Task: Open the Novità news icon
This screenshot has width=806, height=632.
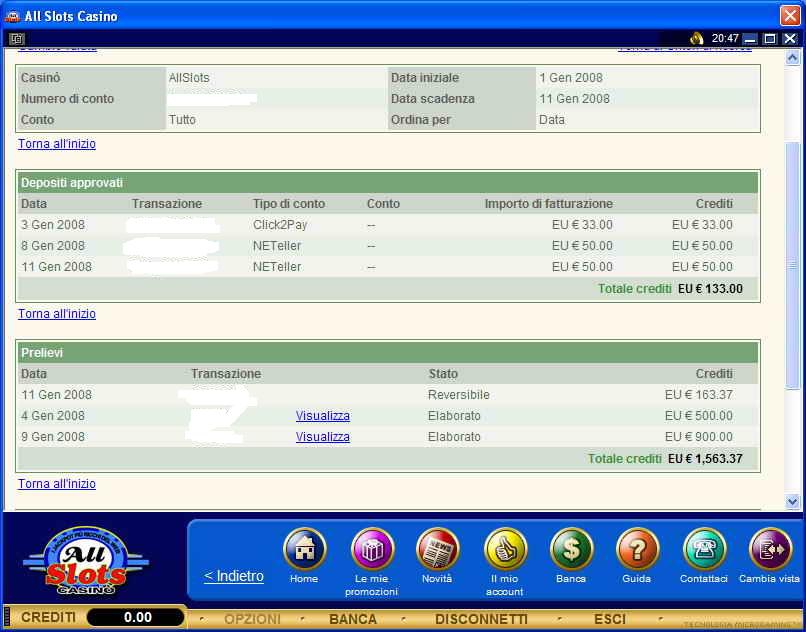Action: coord(437,549)
